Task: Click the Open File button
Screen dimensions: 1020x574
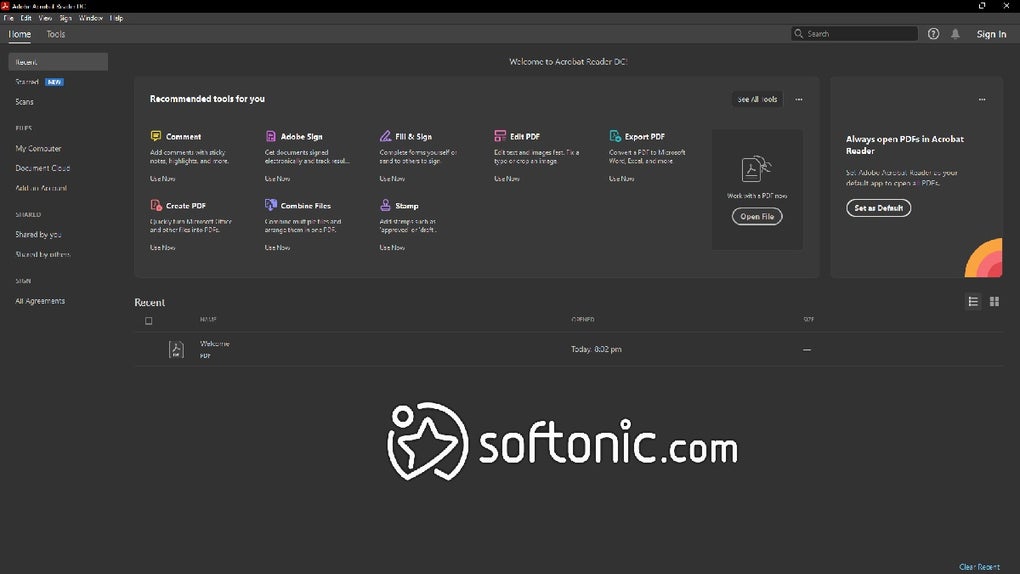Action: [757, 216]
